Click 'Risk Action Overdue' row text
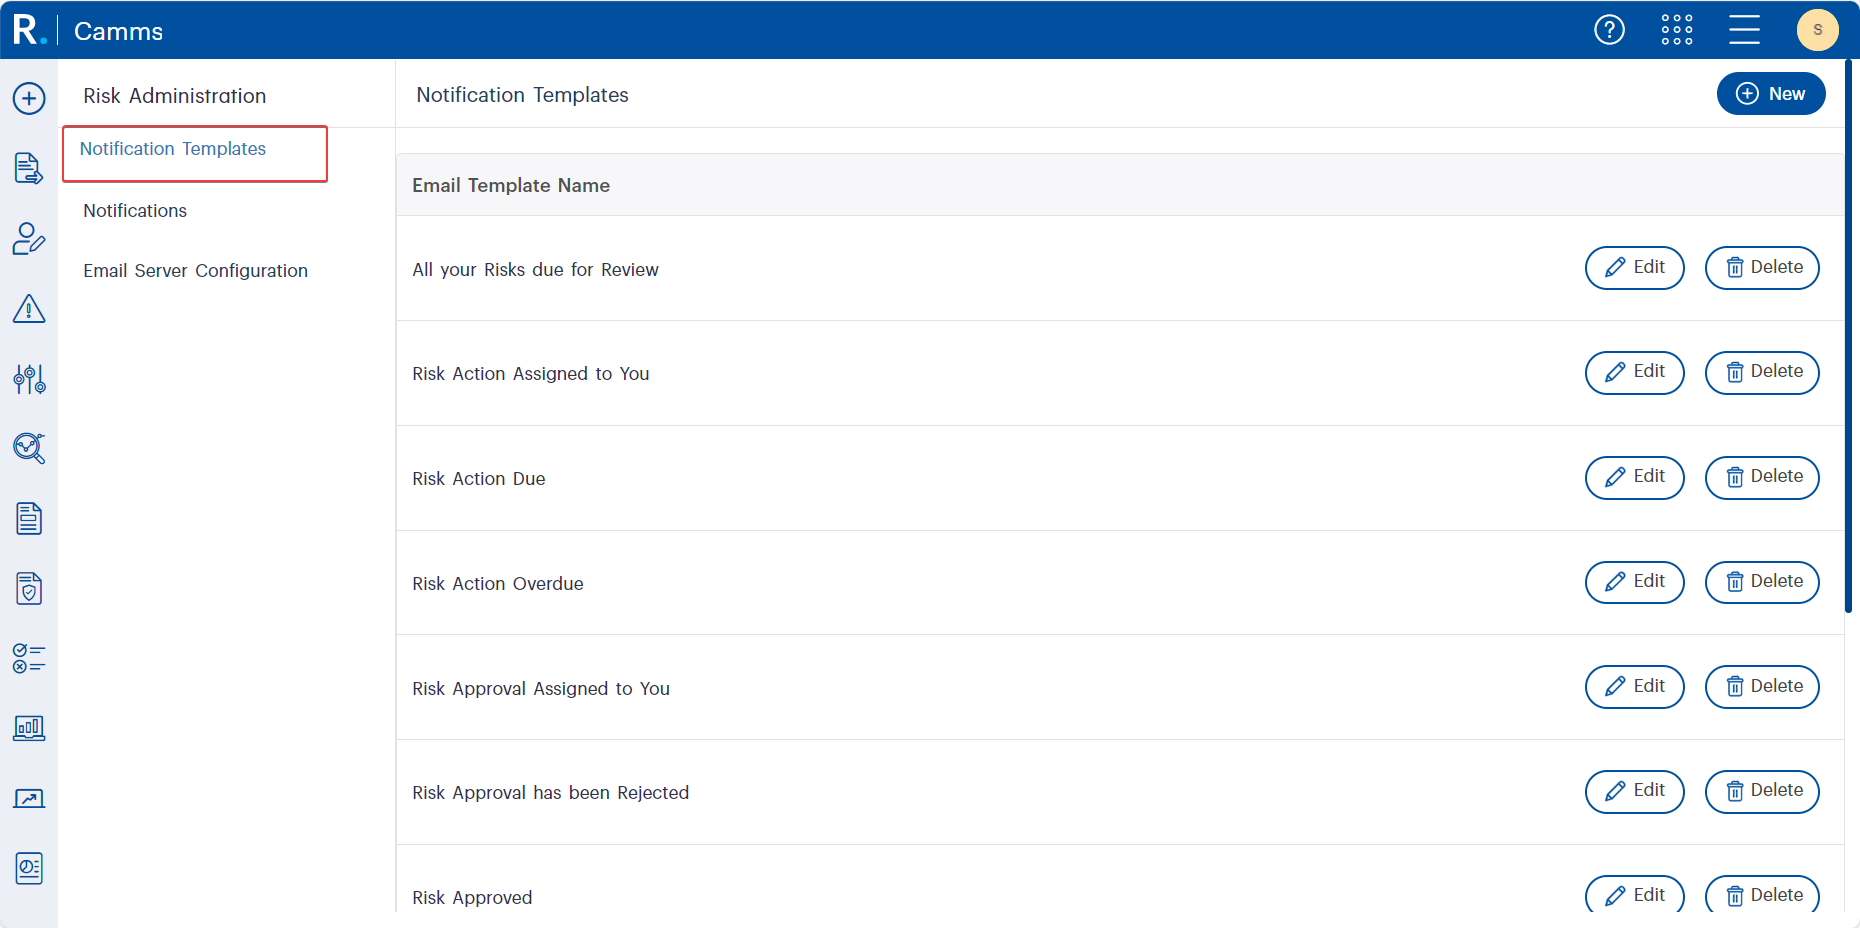This screenshot has width=1860, height=928. coord(498,584)
